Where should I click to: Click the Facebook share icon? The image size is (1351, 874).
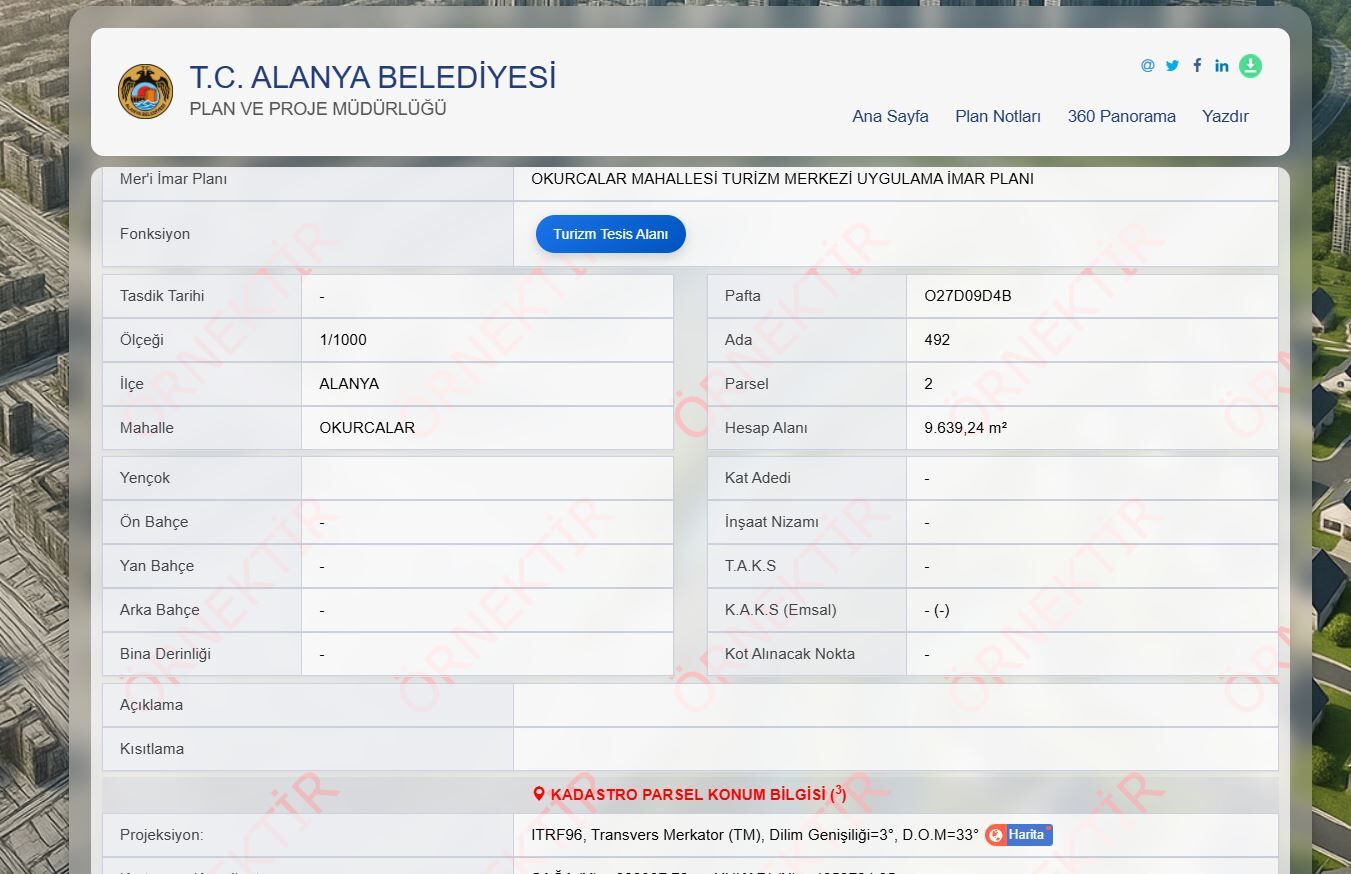[1197, 65]
